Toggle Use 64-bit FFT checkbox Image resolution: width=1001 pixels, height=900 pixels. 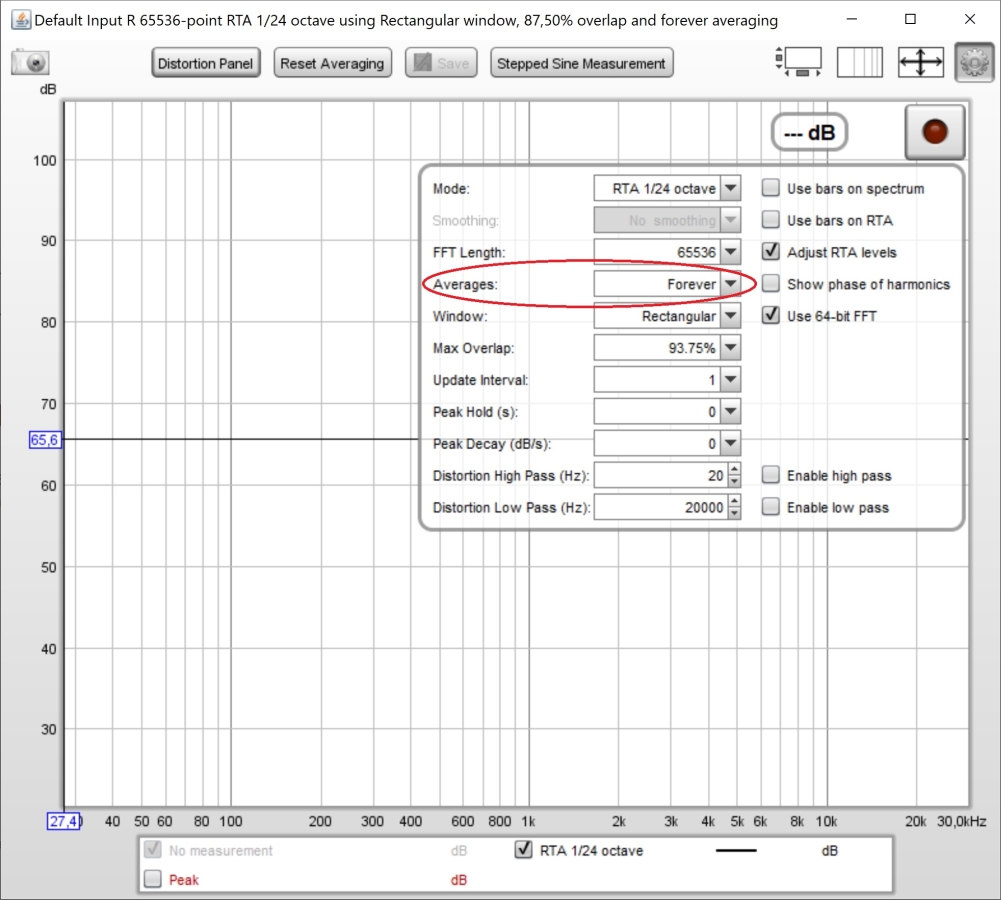pos(771,316)
